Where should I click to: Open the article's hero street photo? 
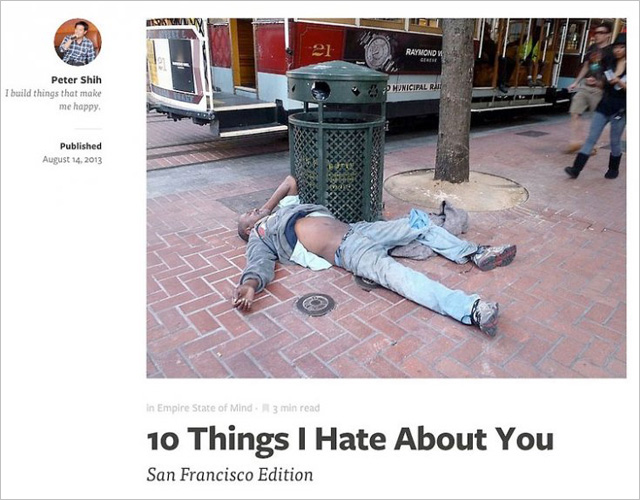(386, 198)
